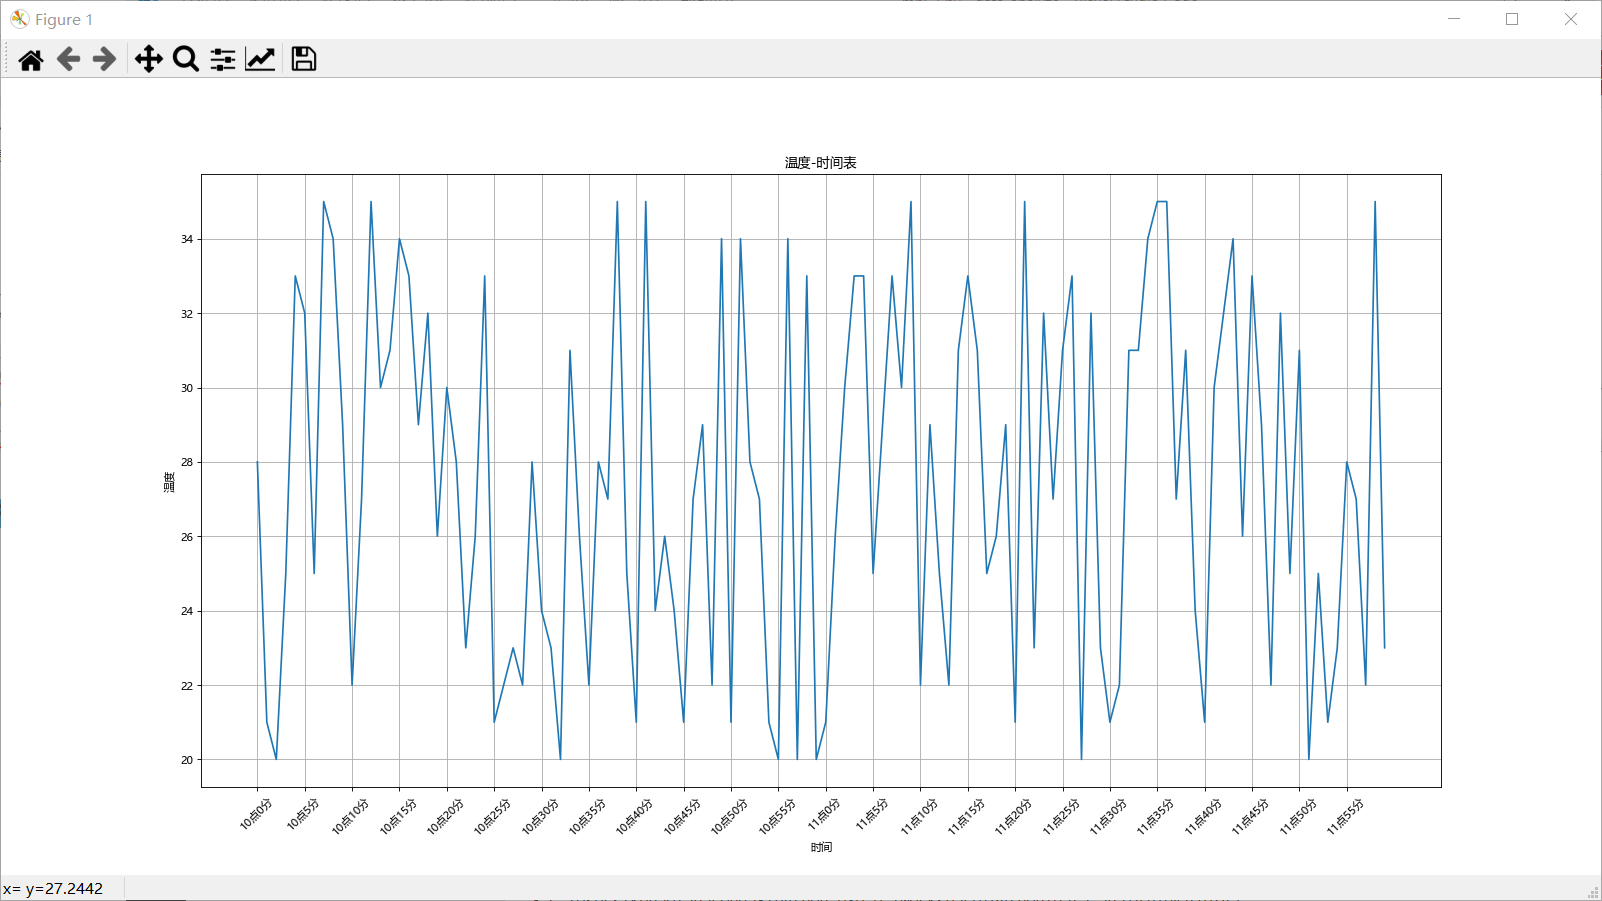Activate the Pan axes tool
This screenshot has width=1602, height=901.
[x=149, y=60]
